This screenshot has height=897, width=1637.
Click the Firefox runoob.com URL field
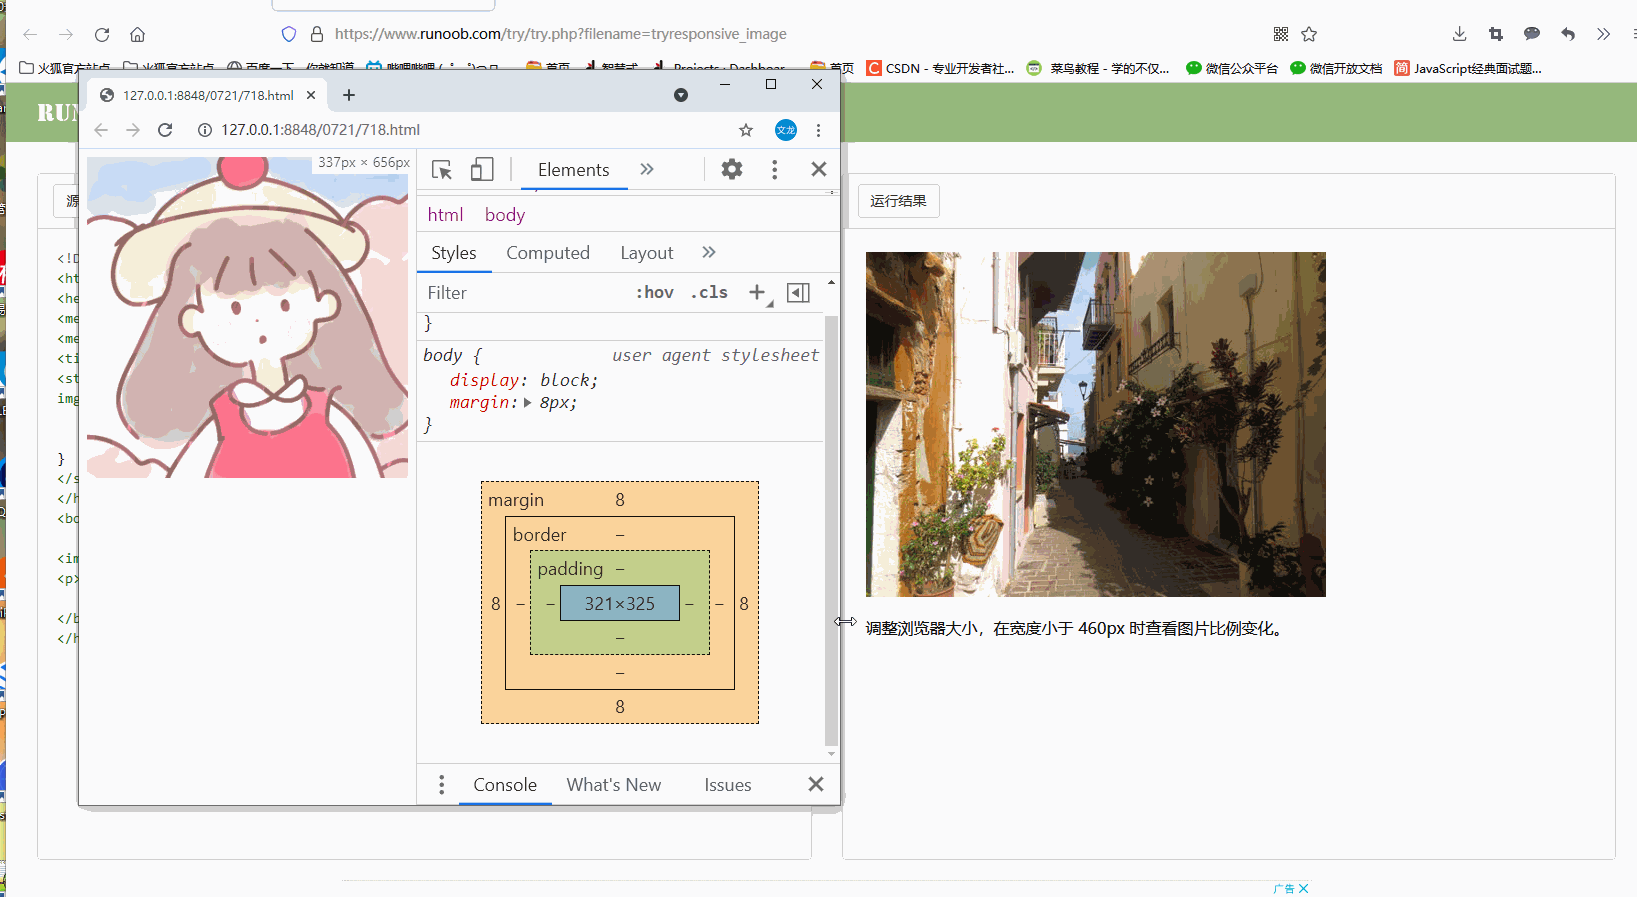[561, 34]
